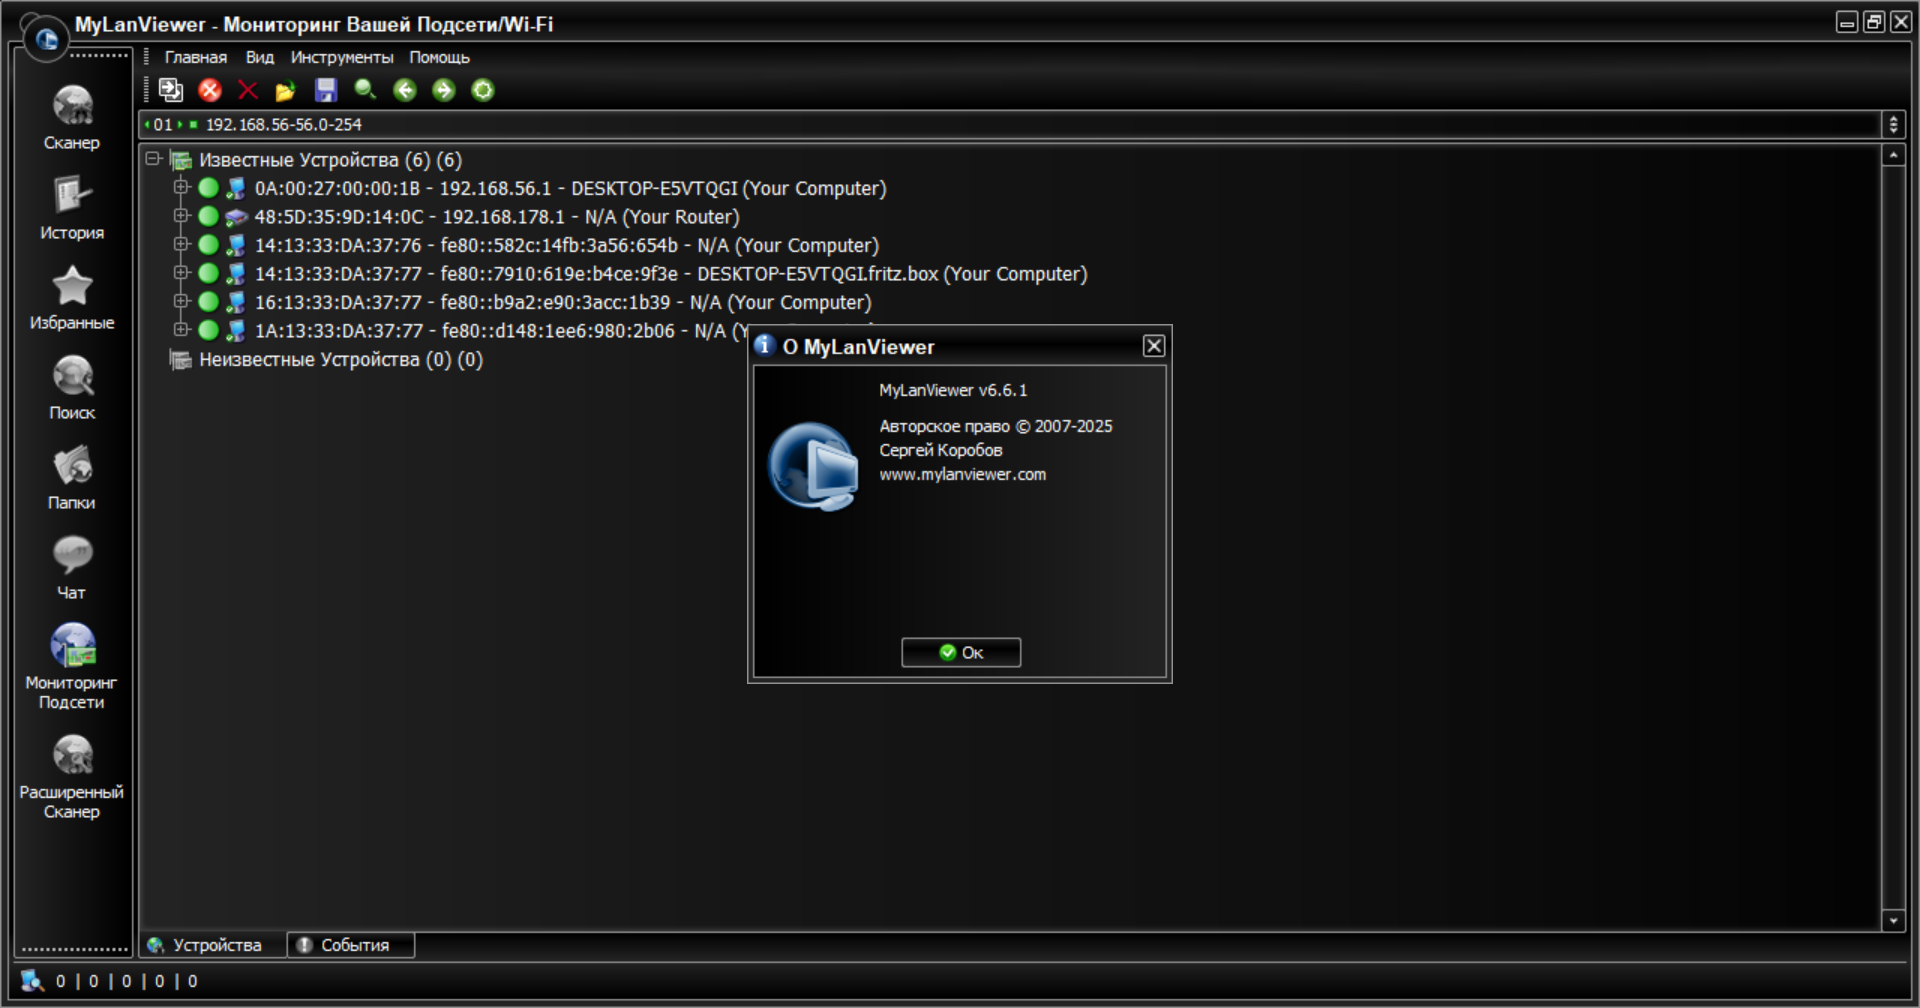Click the Сергей Коробов author name

pos(941,451)
